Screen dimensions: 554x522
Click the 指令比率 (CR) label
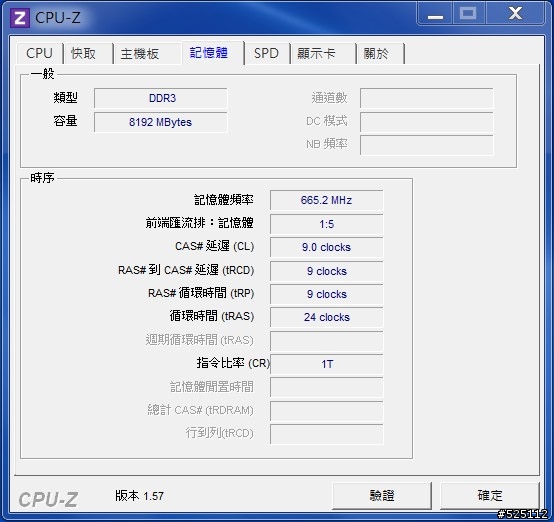[x=233, y=363]
